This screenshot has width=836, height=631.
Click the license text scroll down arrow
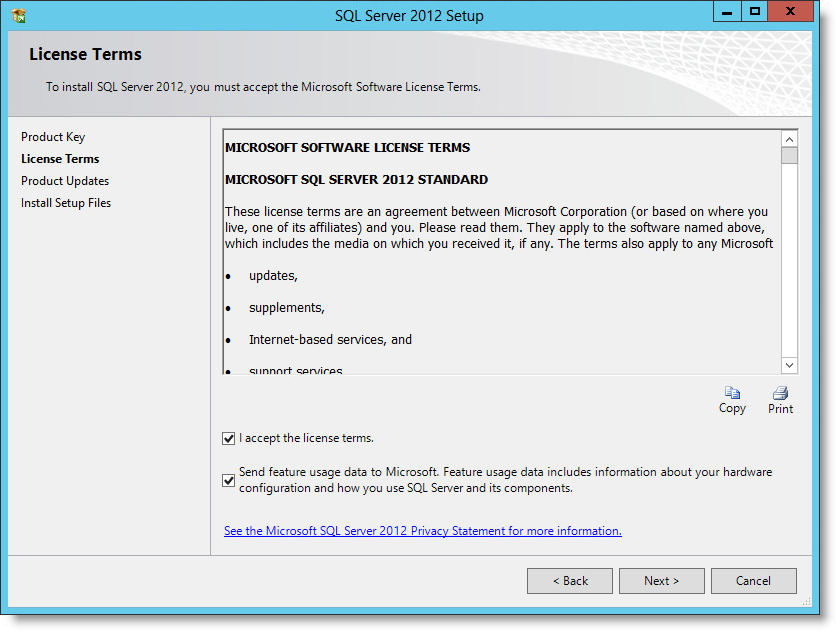tap(789, 365)
